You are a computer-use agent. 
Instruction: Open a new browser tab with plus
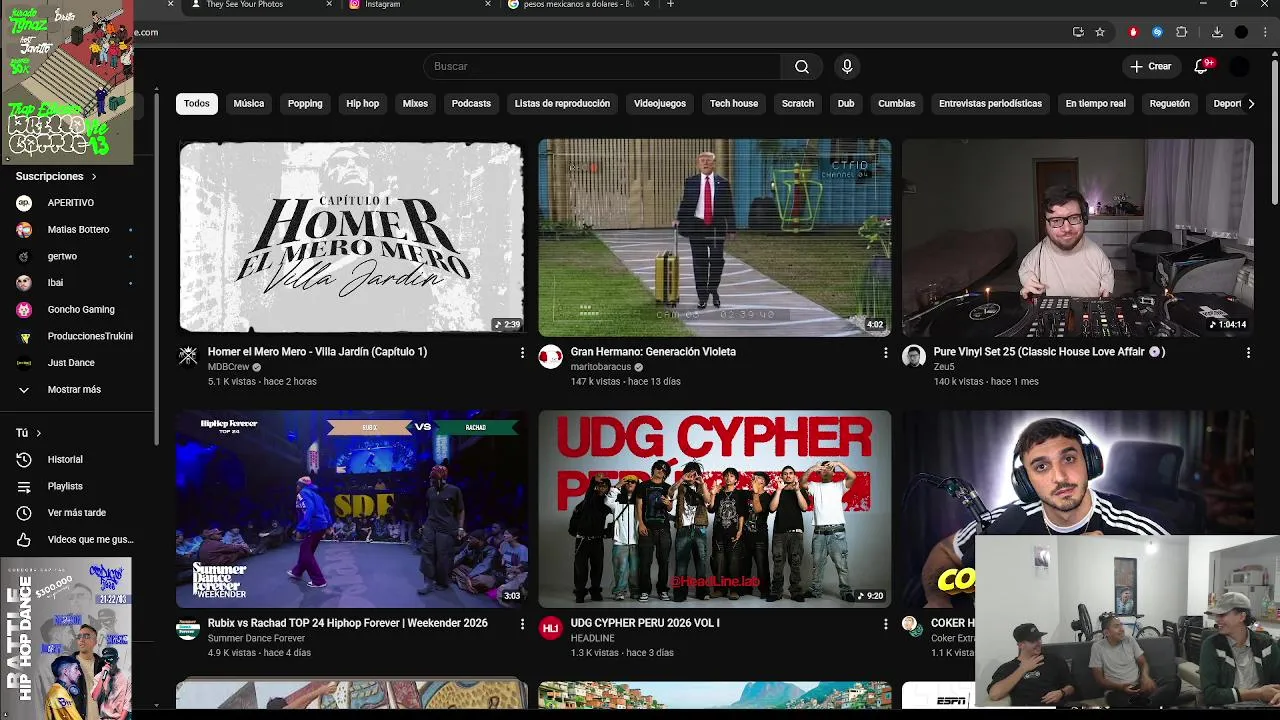[x=670, y=5]
